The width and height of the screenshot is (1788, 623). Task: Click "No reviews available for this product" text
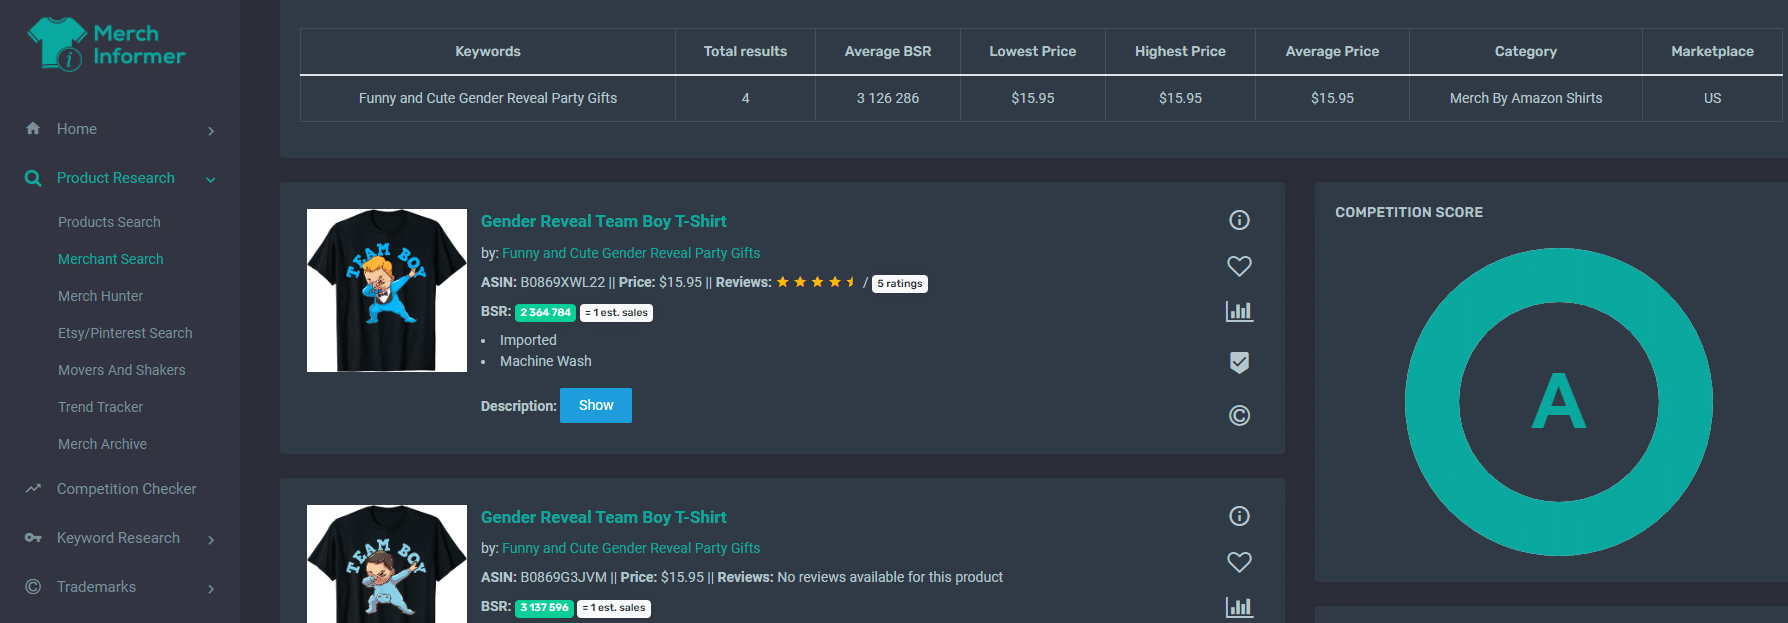(x=890, y=577)
